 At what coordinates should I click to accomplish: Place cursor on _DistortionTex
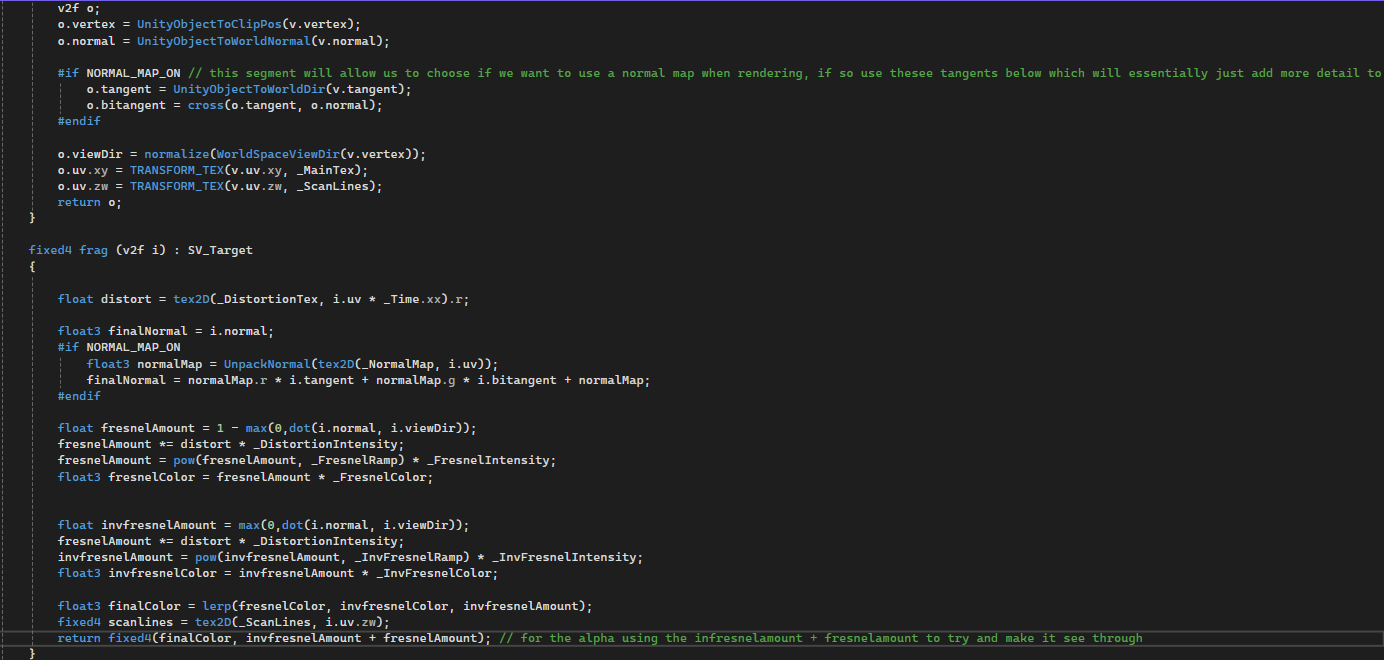click(260, 298)
